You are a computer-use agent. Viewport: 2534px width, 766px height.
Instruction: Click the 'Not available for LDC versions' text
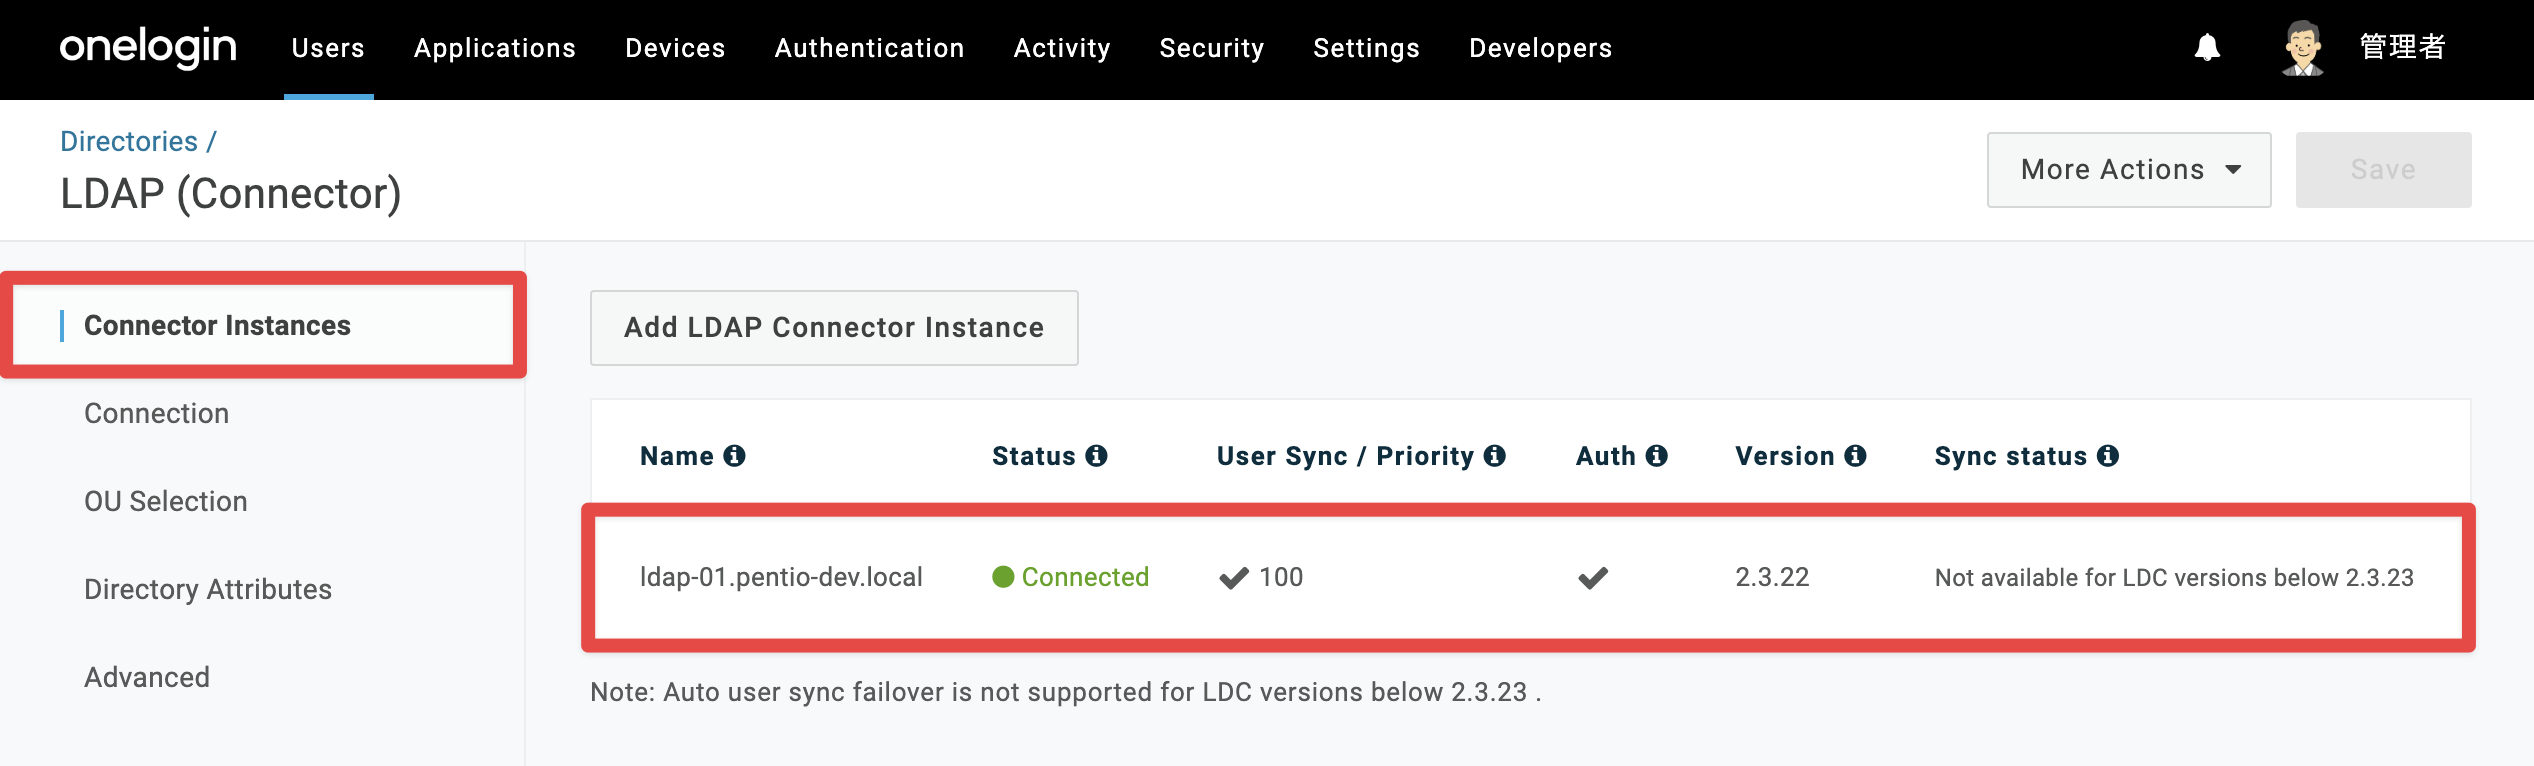pyautogui.click(x=2174, y=577)
